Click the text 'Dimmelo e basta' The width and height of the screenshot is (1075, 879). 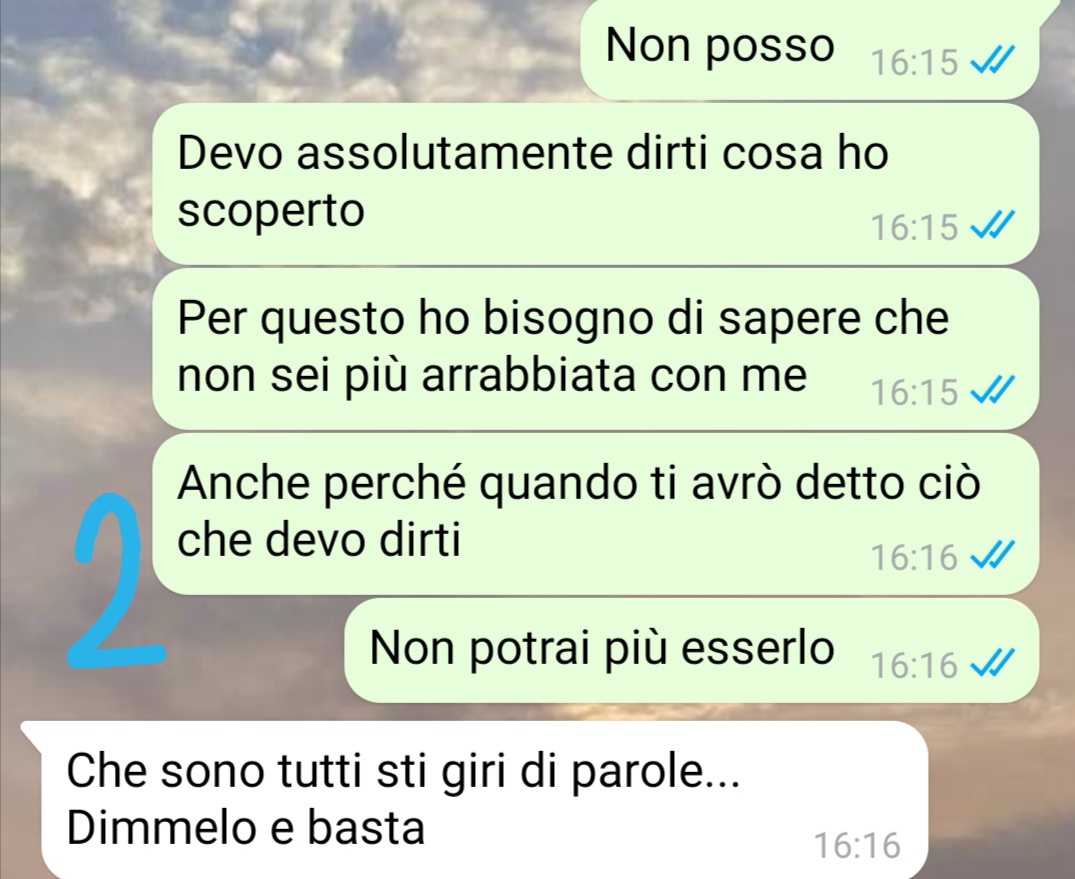(245, 828)
